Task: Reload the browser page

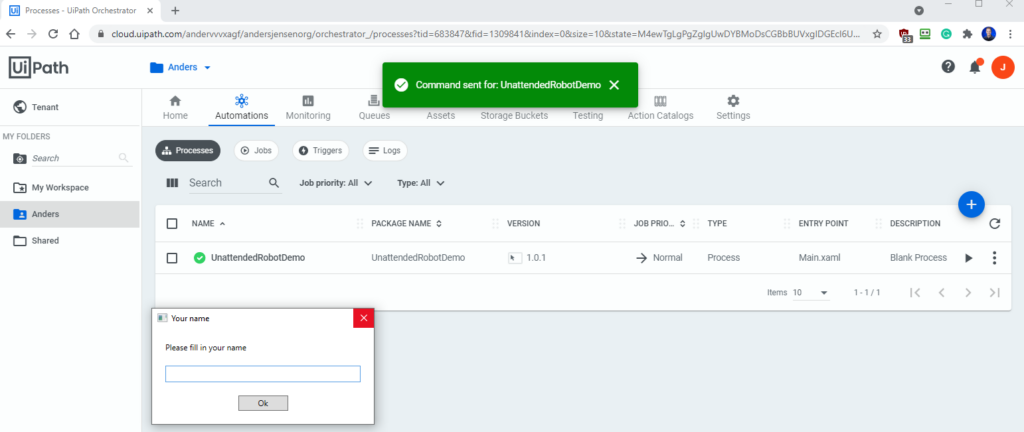Action: (x=53, y=34)
